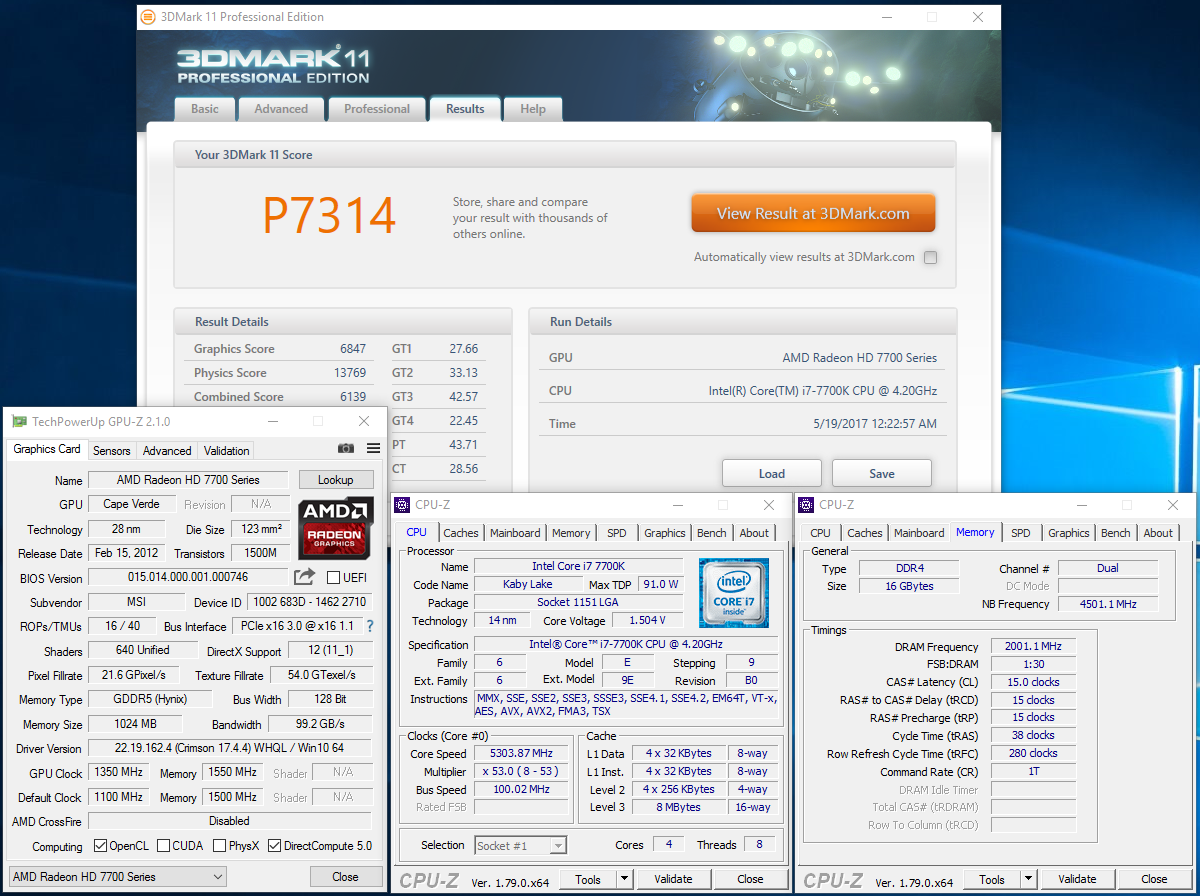The height and width of the screenshot is (896, 1200).
Task: Open the Socket #1 selection dropdown
Action: pos(520,845)
